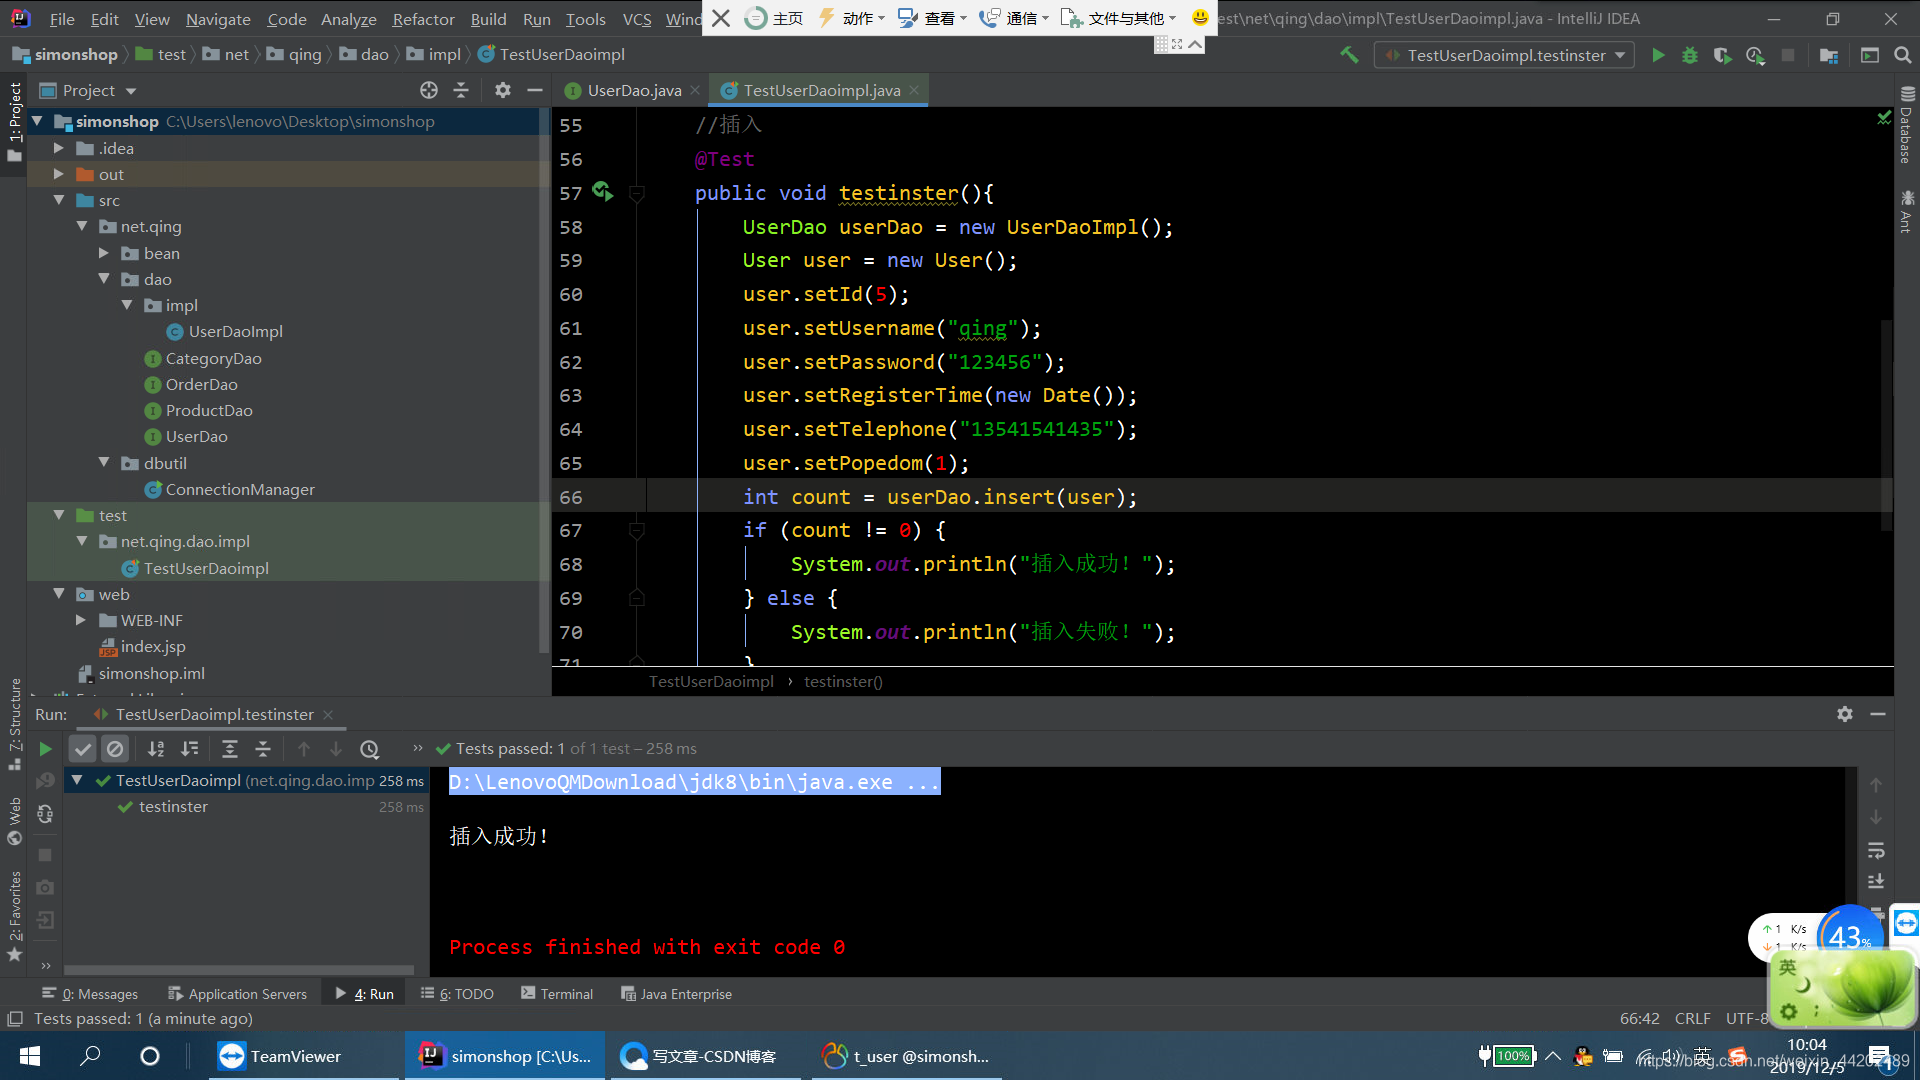Click the Windows Start button
The width and height of the screenshot is (1920, 1080).
30,1056
